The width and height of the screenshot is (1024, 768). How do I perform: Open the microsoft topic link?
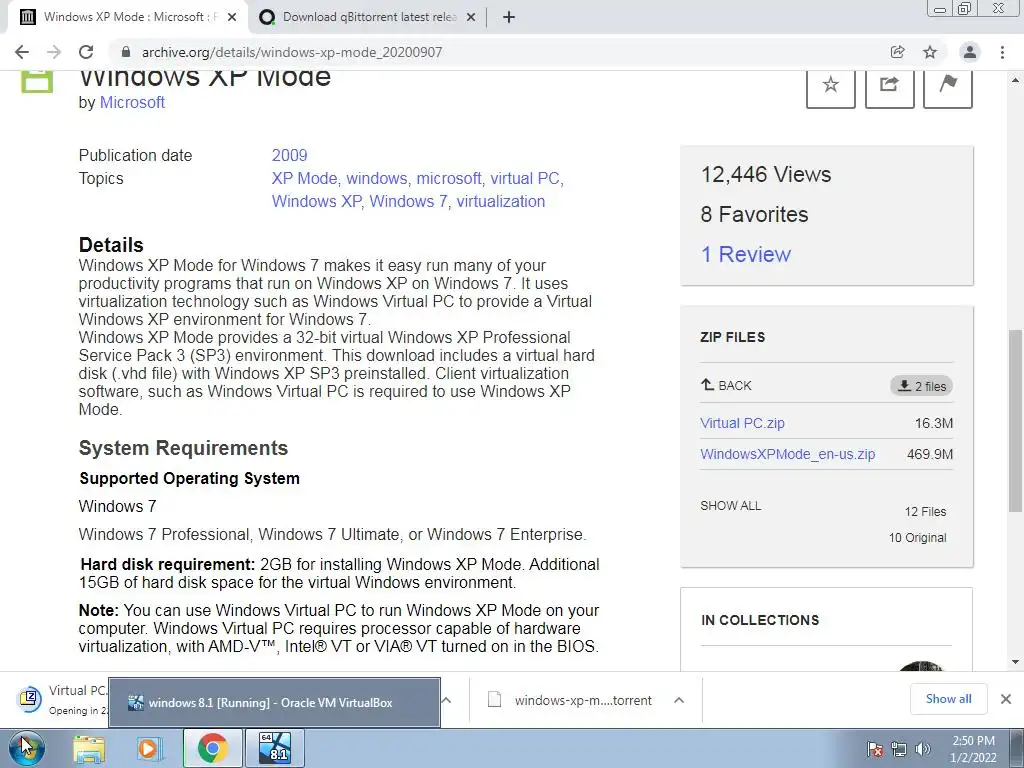[449, 178]
